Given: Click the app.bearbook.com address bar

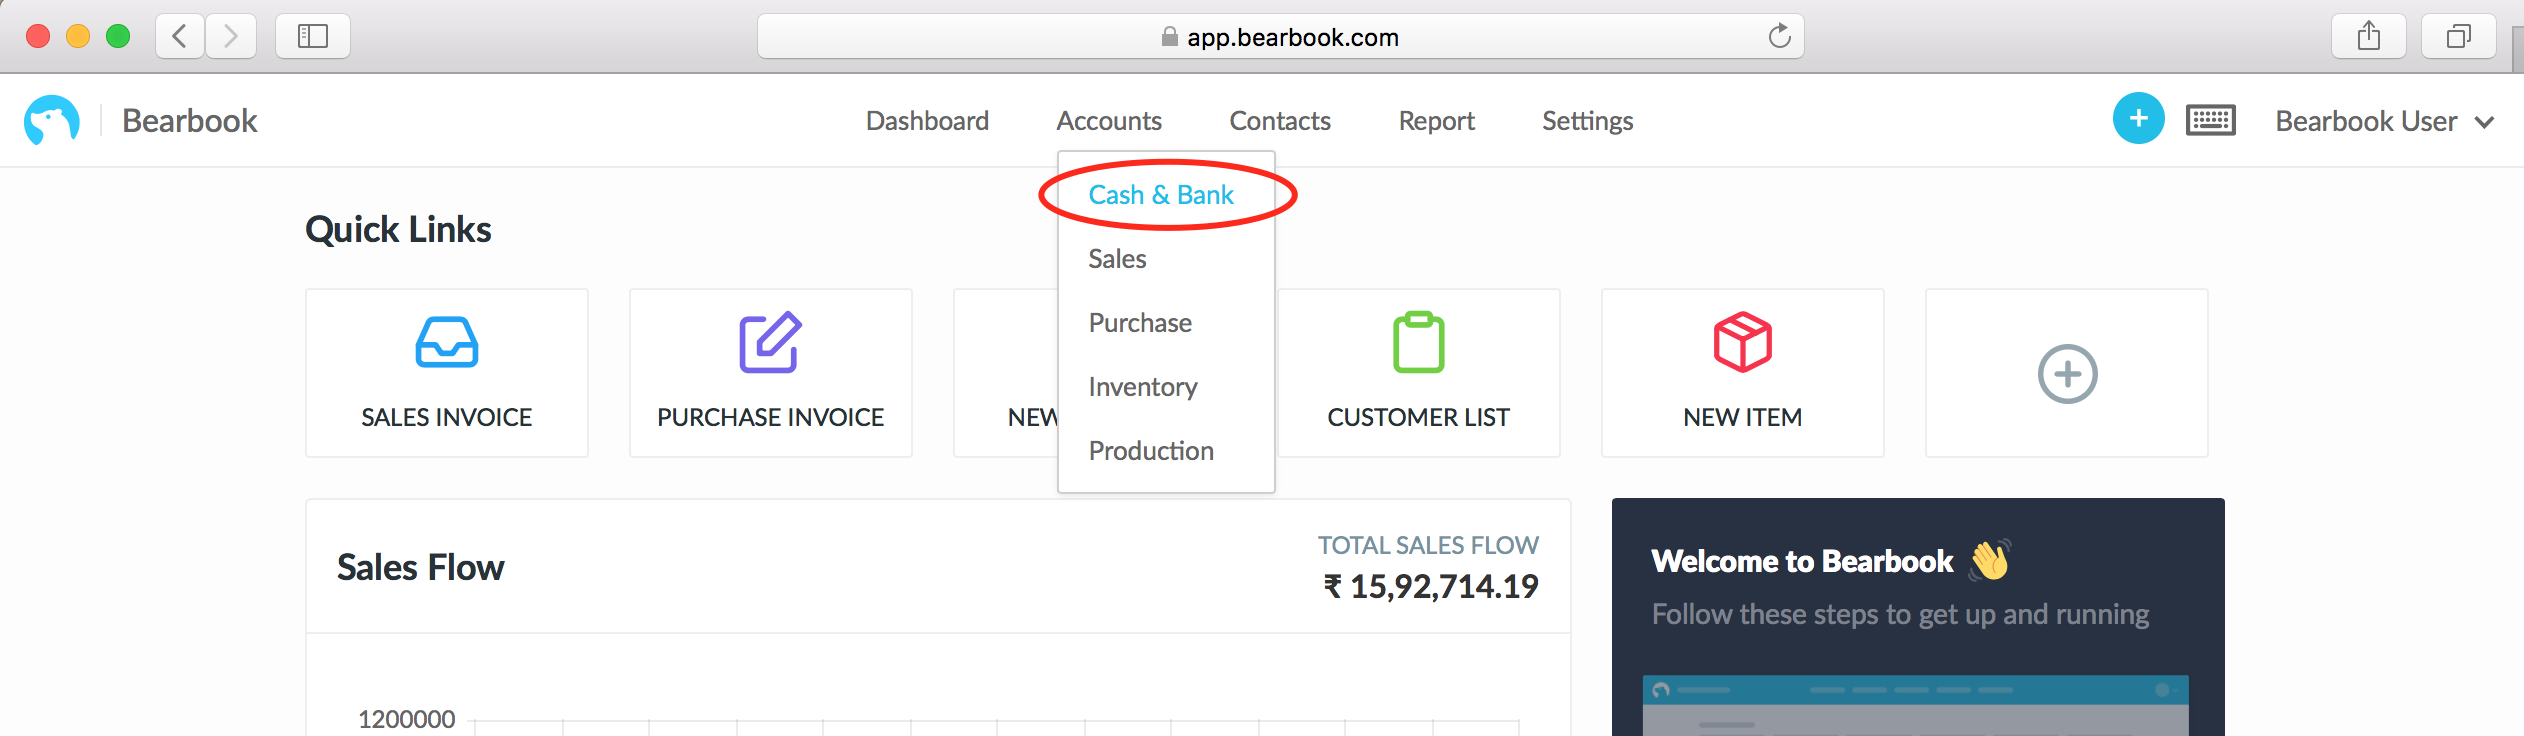Looking at the screenshot, I should (x=1280, y=37).
